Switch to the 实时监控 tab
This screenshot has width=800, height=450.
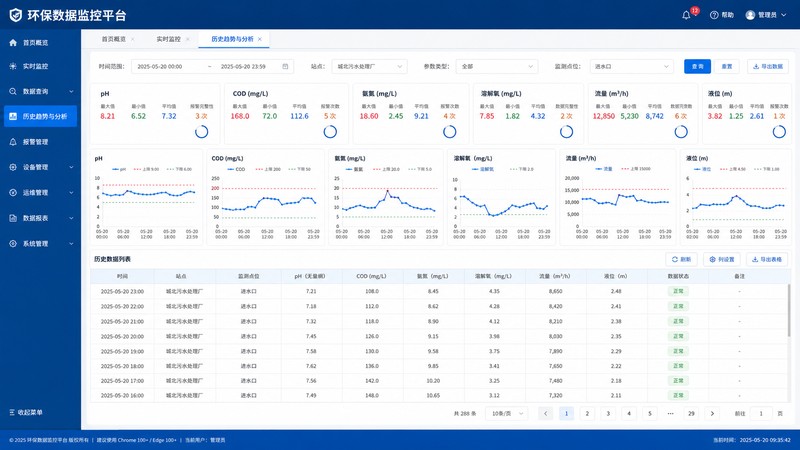click(168, 39)
